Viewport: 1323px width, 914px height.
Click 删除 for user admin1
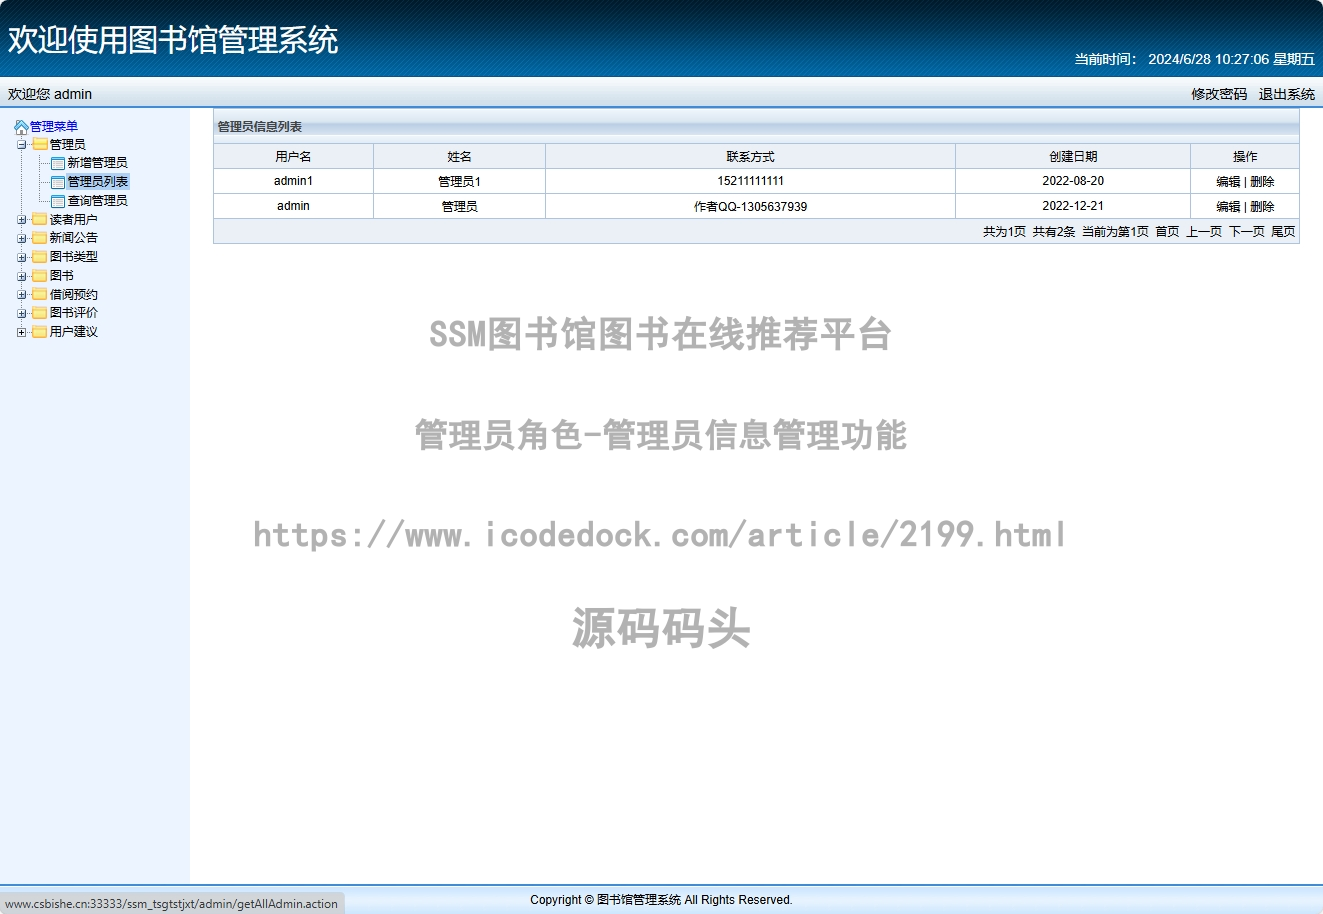1262,182
